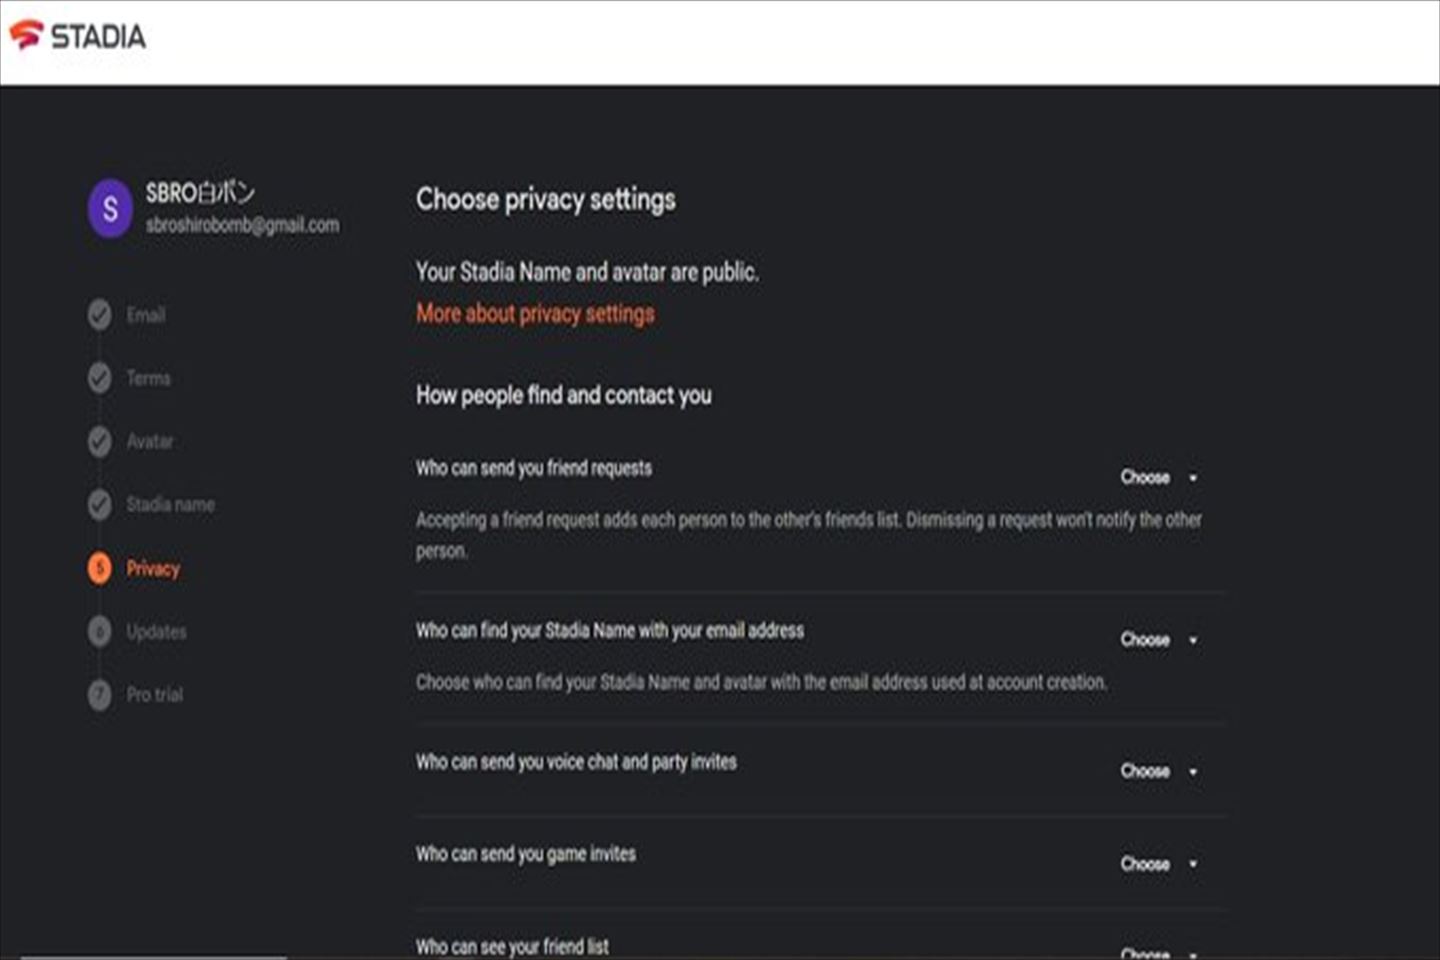Click the purple S account avatar
Screen dimensions: 1440x960
(110, 209)
